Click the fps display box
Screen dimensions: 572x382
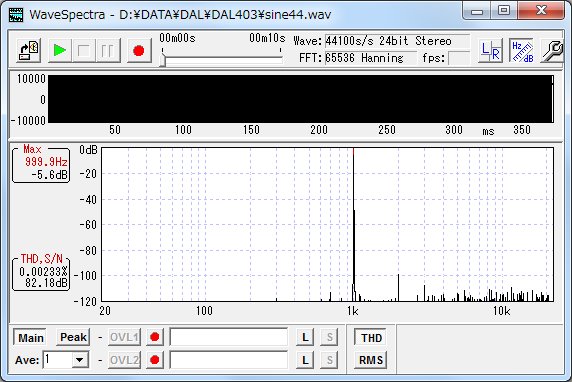[x=459, y=58]
